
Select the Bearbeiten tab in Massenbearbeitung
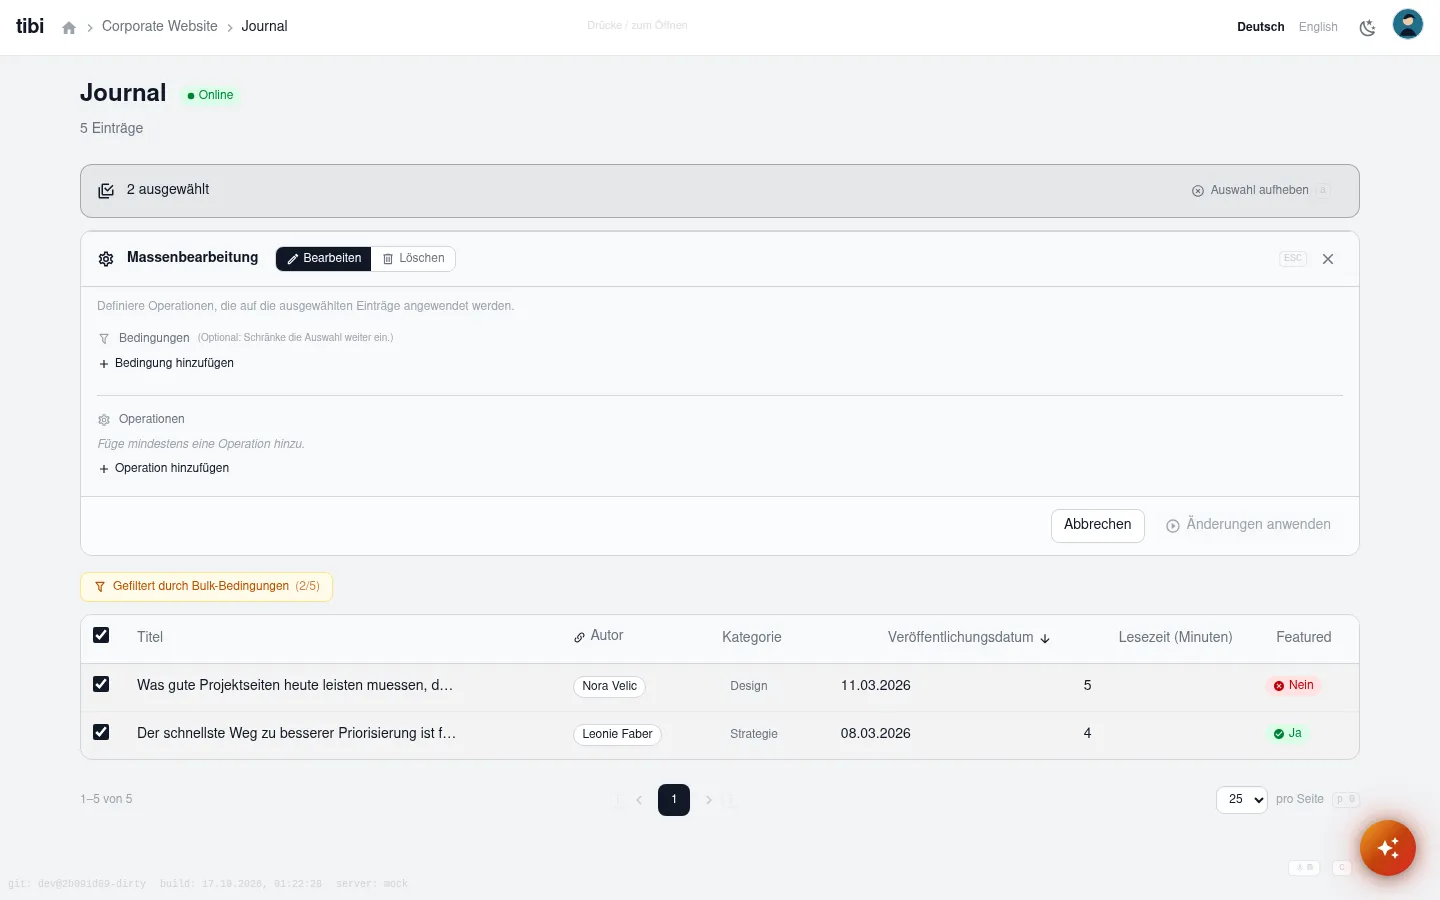tap(324, 259)
